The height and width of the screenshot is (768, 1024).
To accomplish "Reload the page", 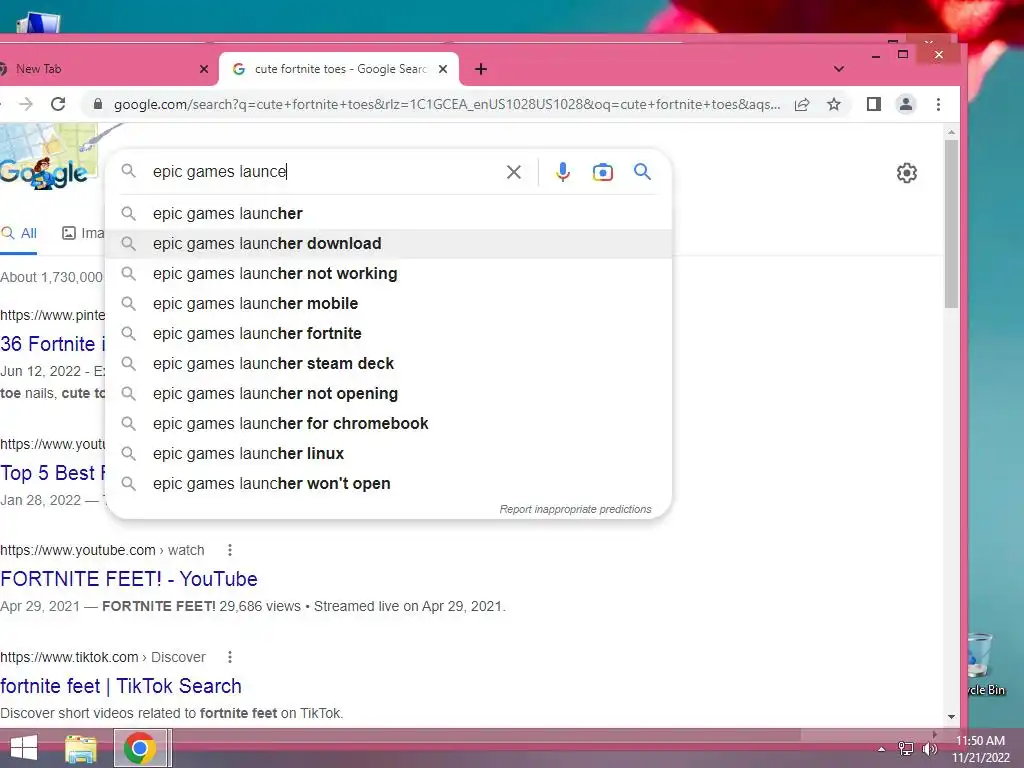I will pos(58,104).
